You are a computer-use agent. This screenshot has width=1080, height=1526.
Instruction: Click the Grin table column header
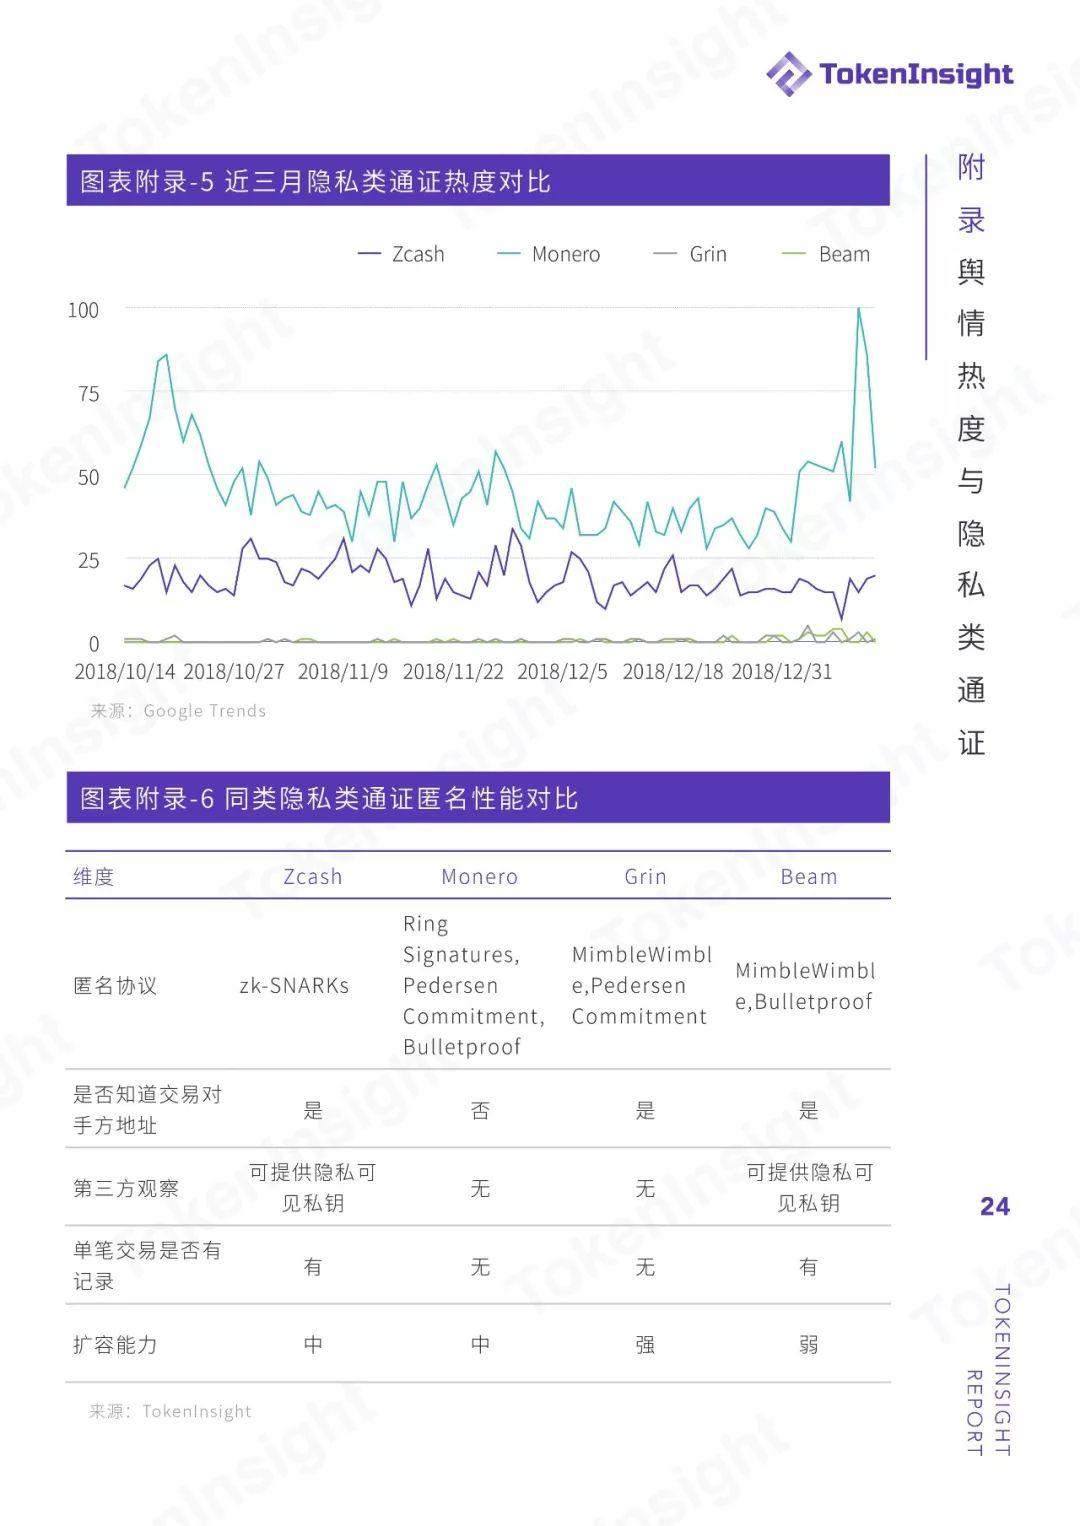pos(645,877)
